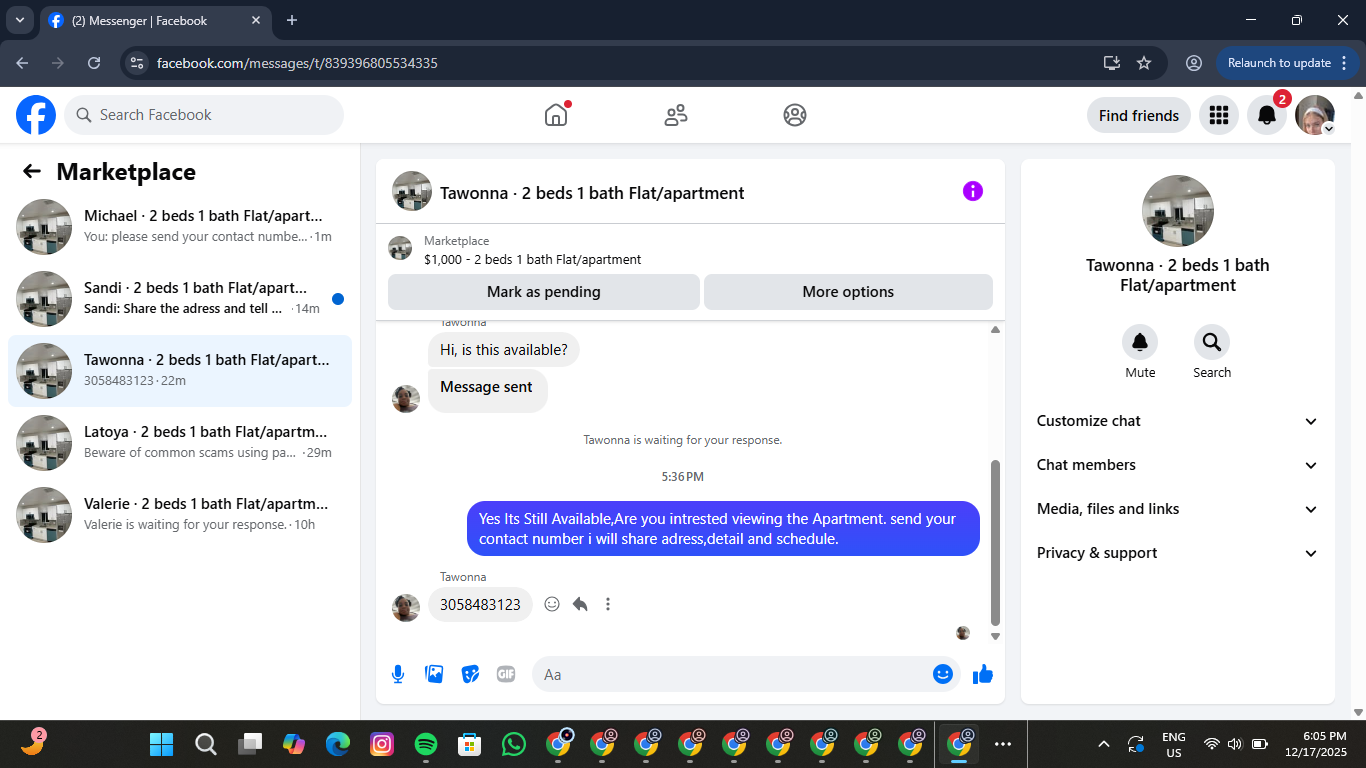Open WhatsApp from the taskbar

(514, 744)
